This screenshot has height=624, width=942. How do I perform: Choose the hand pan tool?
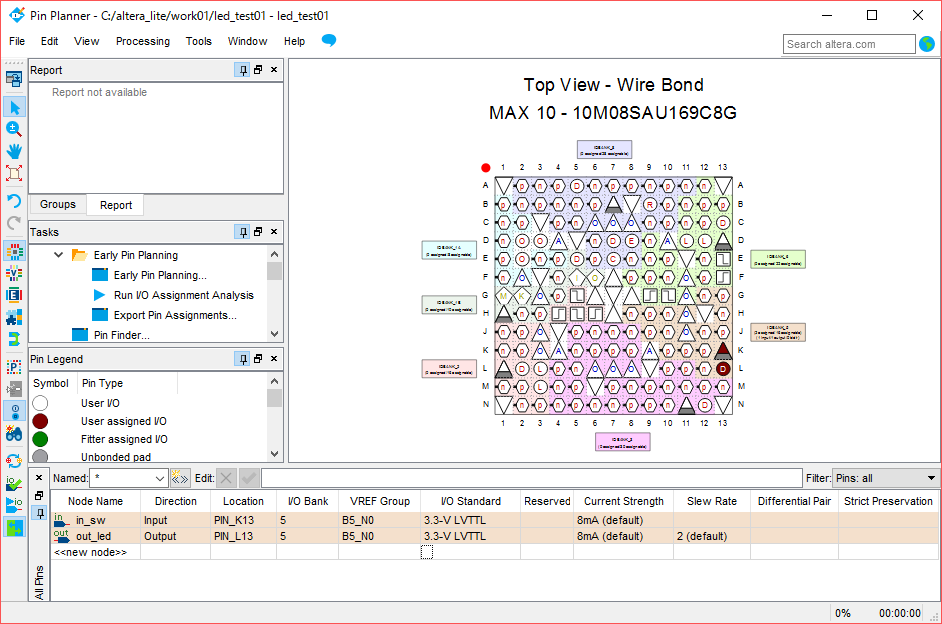tap(14, 151)
